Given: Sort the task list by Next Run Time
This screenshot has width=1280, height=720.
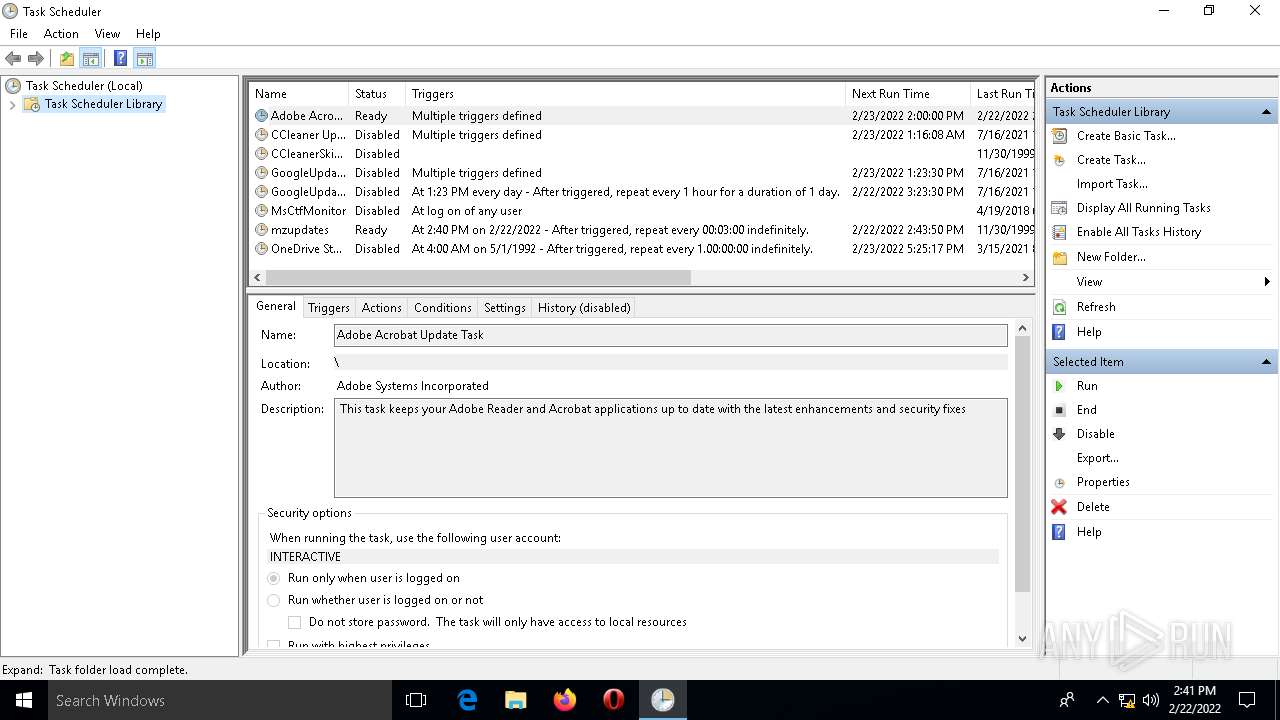Looking at the screenshot, I should click(x=907, y=94).
